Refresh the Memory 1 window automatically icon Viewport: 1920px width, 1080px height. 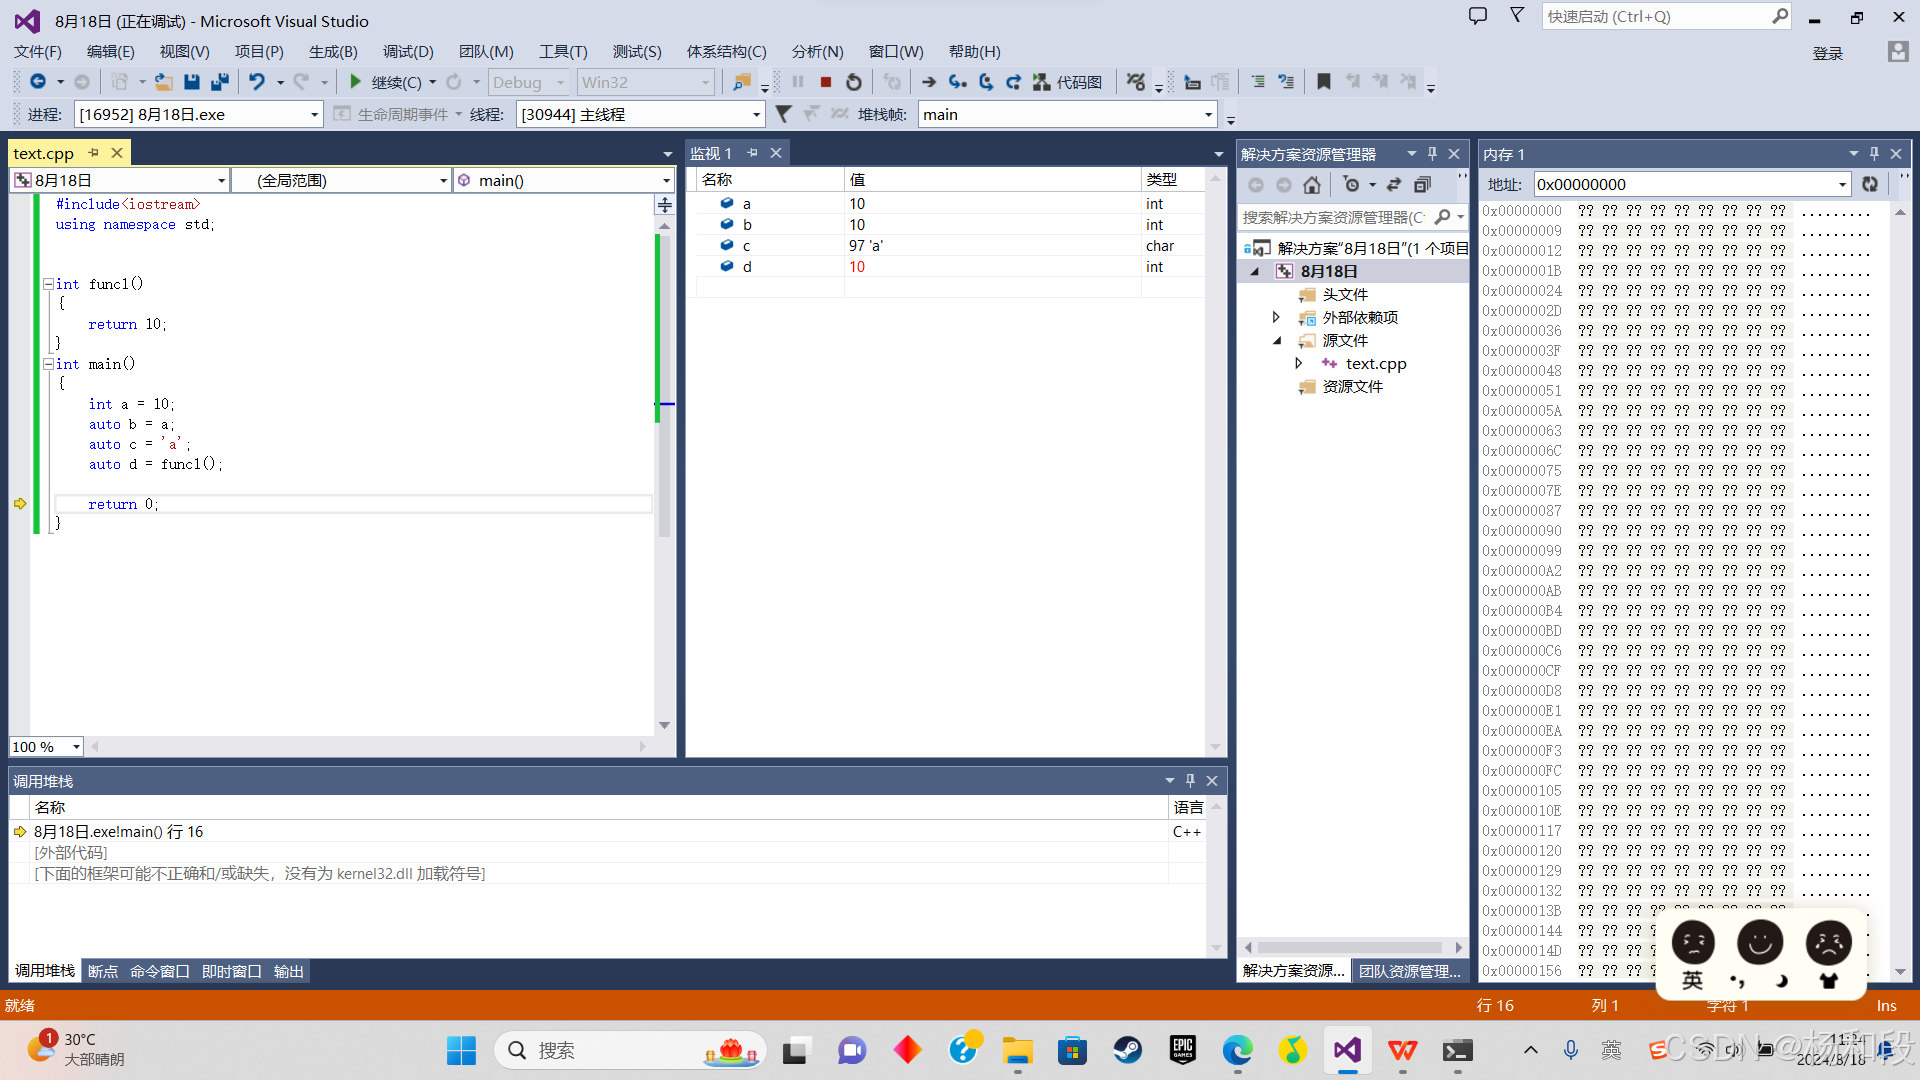coord(1870,184)
